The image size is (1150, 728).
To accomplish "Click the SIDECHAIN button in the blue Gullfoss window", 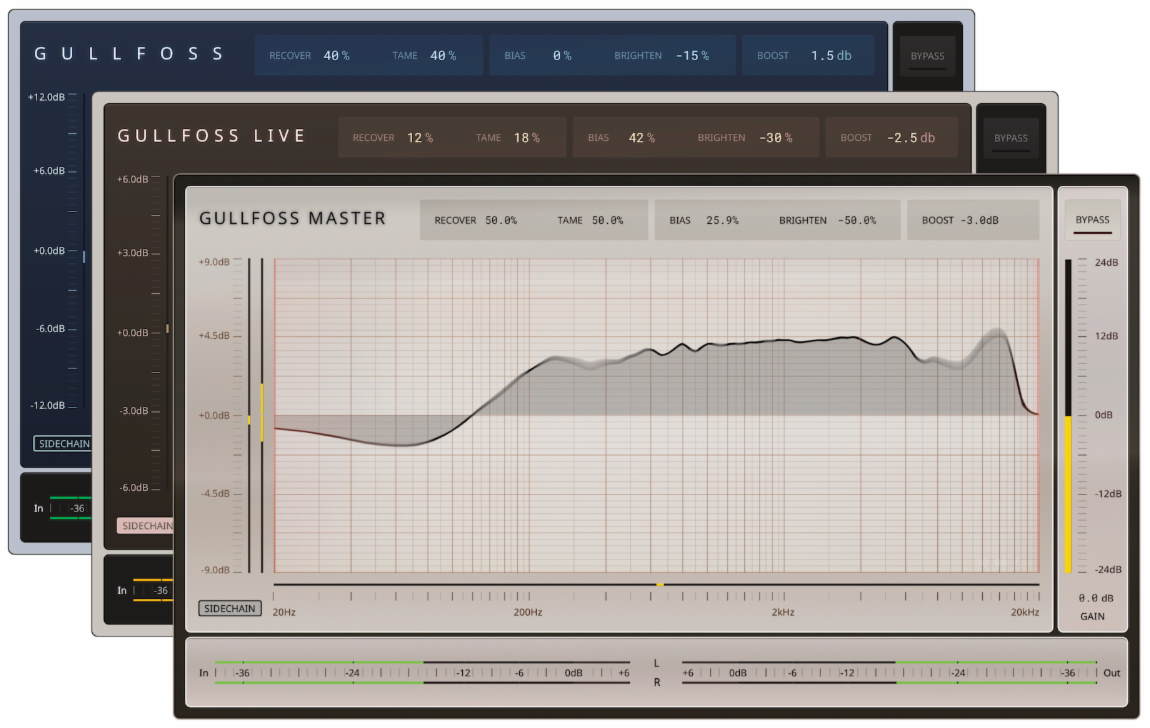I will tap(62, 443).
